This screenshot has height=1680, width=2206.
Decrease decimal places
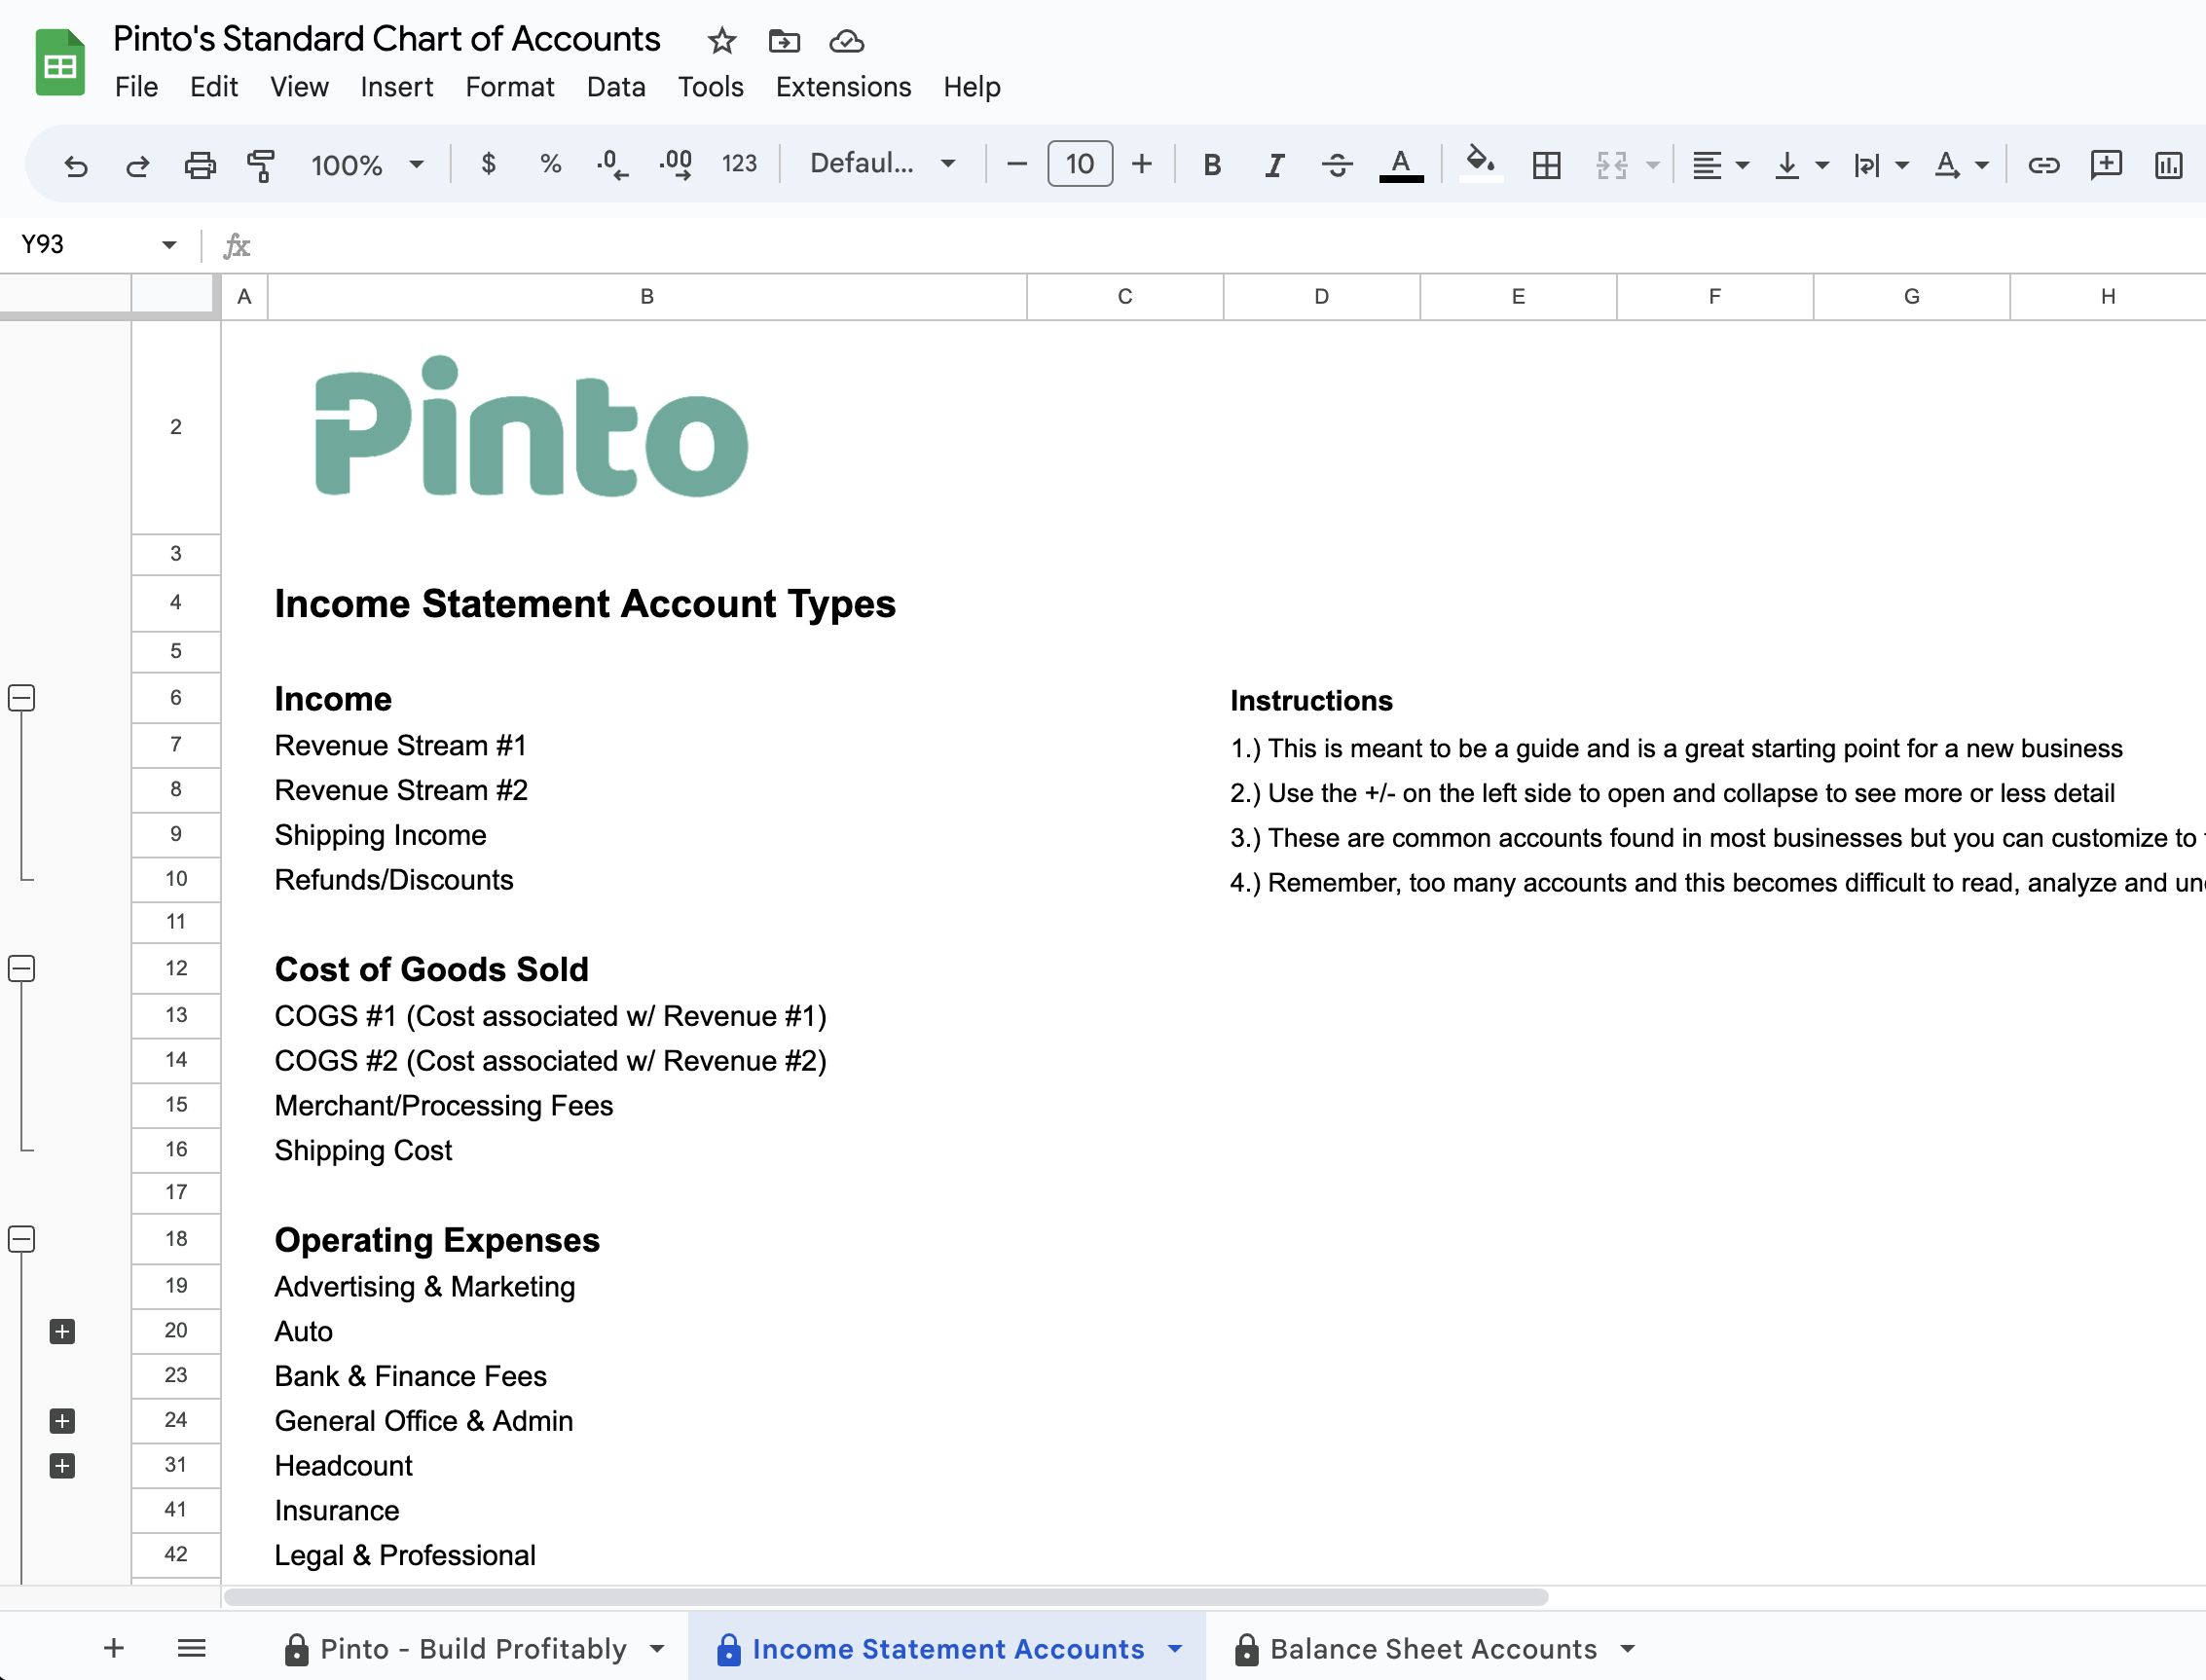coord(612,164)
